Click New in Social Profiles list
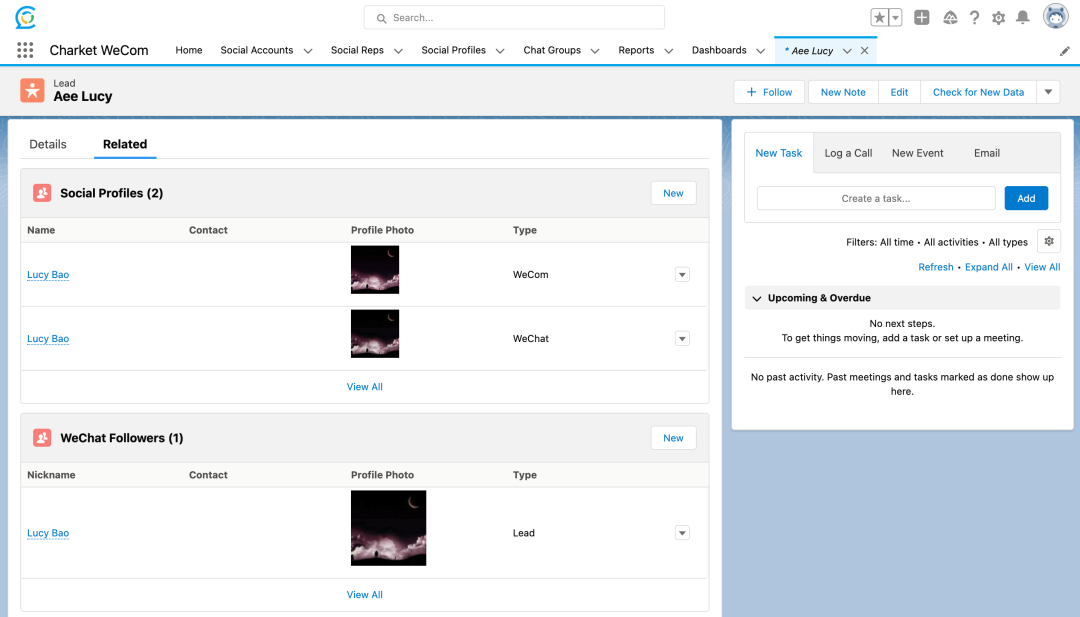This screenshot has height=617, width=1080. 673,193
